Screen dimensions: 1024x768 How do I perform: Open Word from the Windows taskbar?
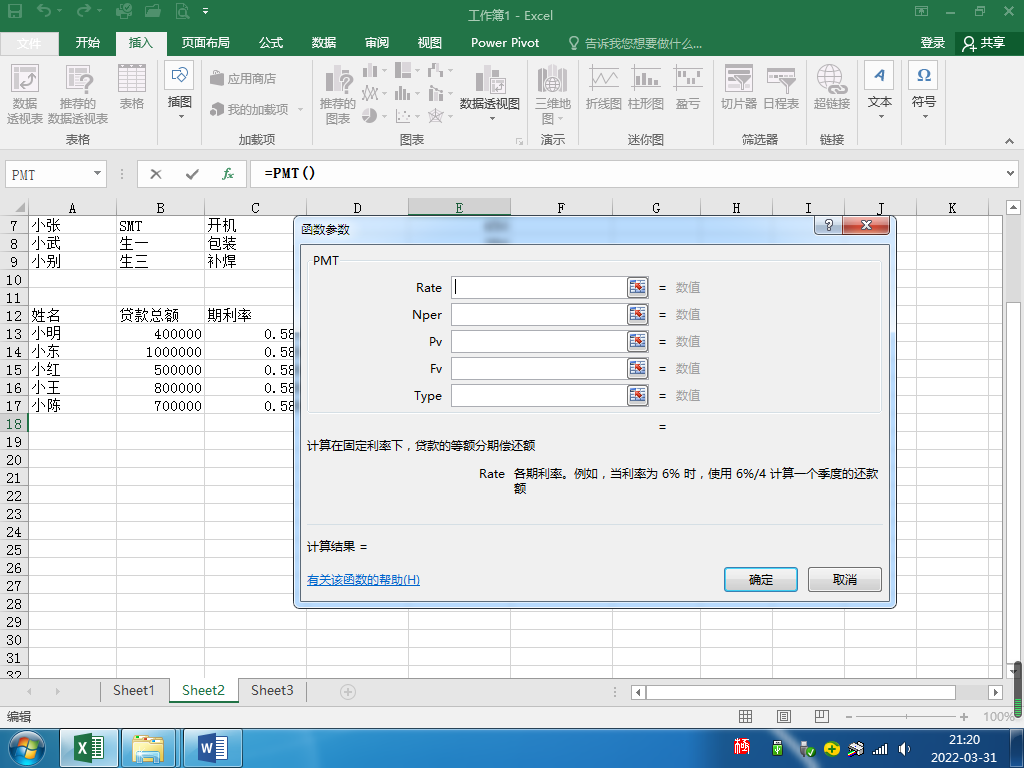pyautogui.click(x=213, y=748)
